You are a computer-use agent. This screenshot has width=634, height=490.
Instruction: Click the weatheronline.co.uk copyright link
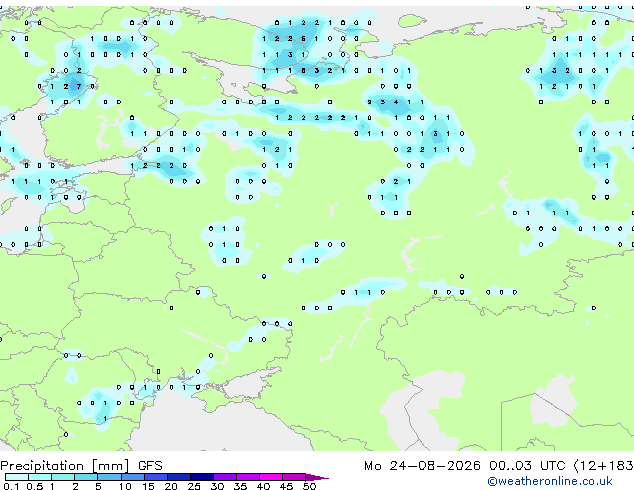(550, 481)
